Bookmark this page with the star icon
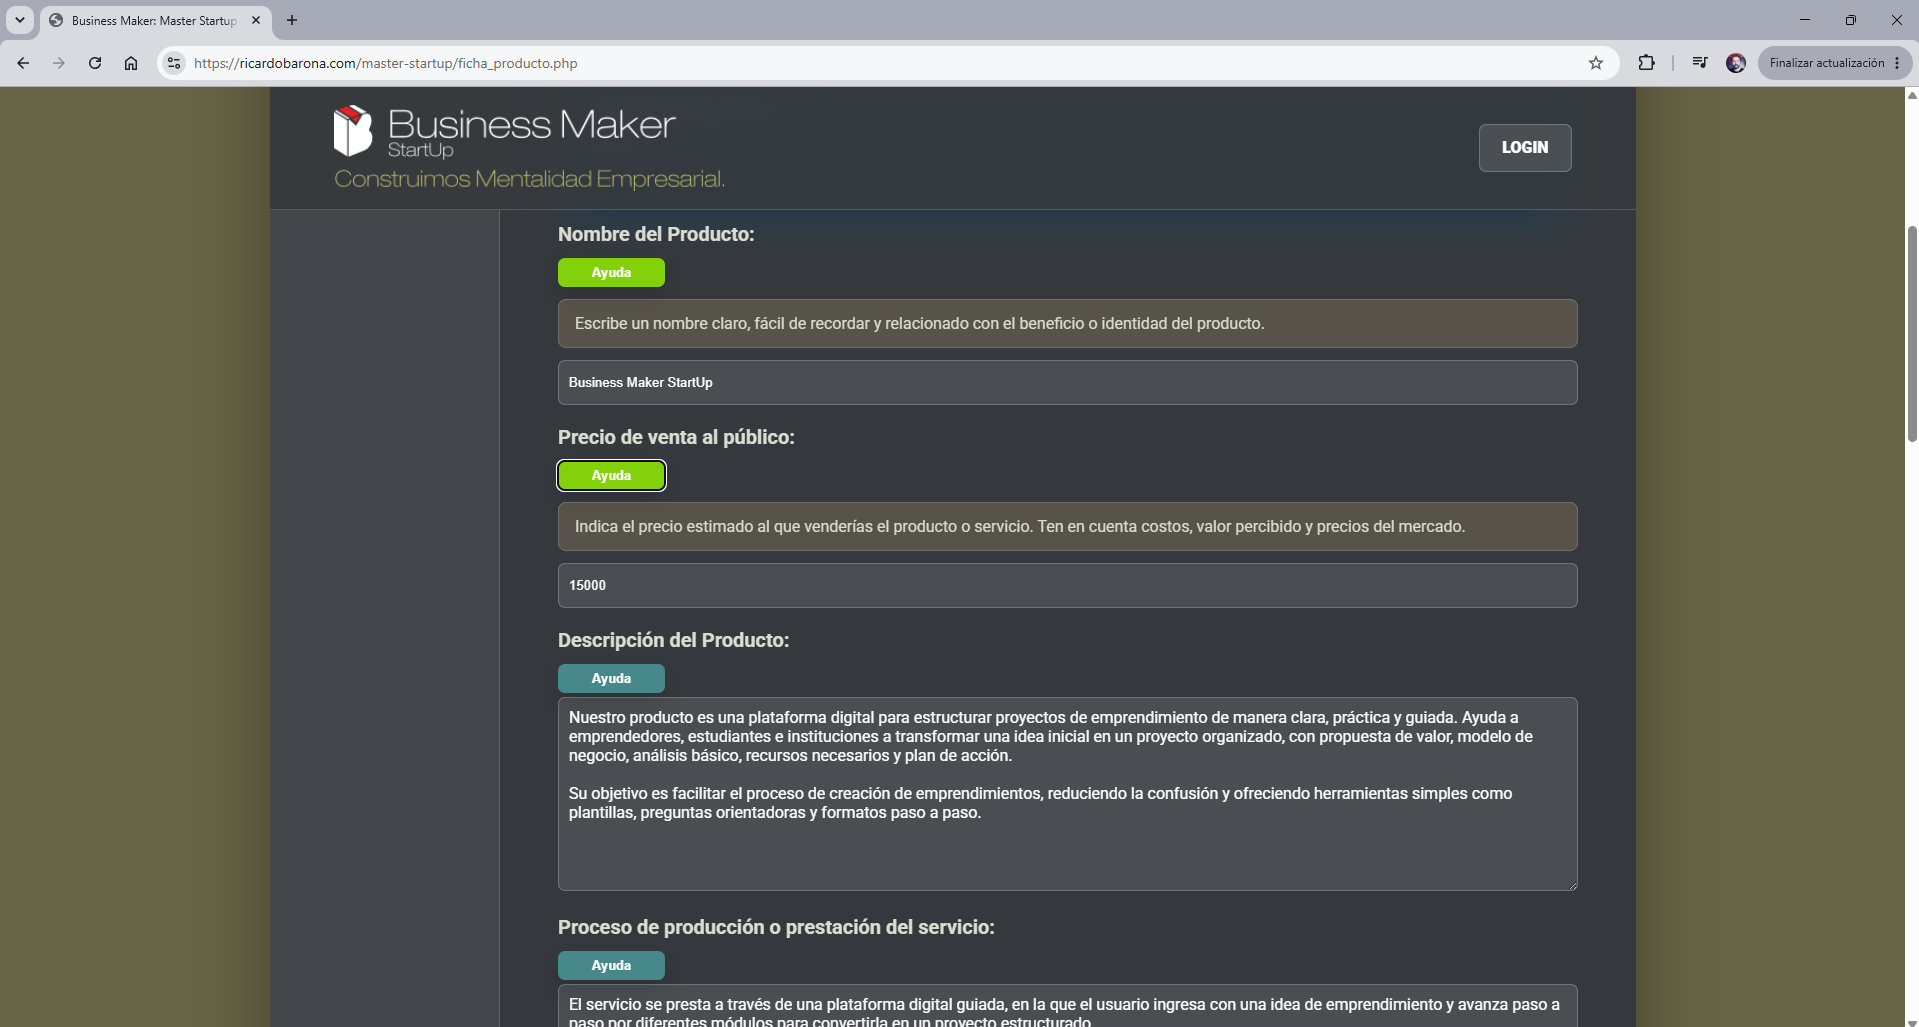The image size is (1919, 1027). (x=1596, y=63)
